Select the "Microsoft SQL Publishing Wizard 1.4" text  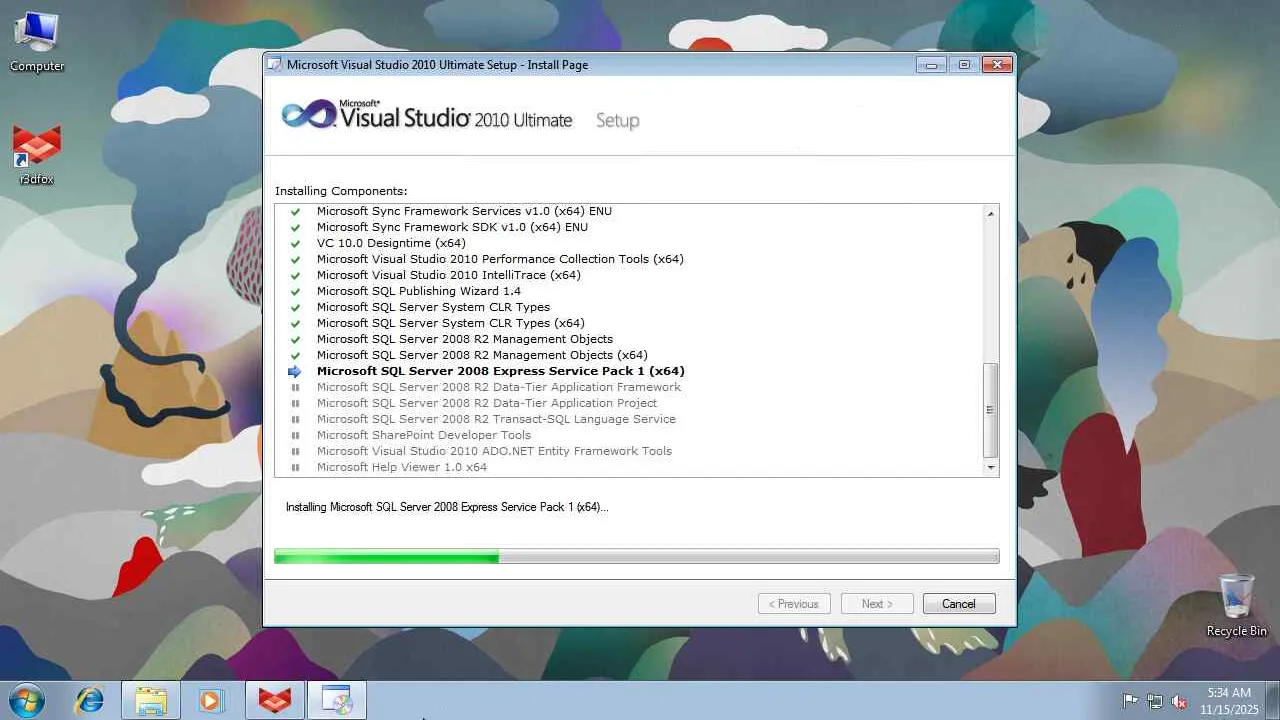(x=419, y=291)
